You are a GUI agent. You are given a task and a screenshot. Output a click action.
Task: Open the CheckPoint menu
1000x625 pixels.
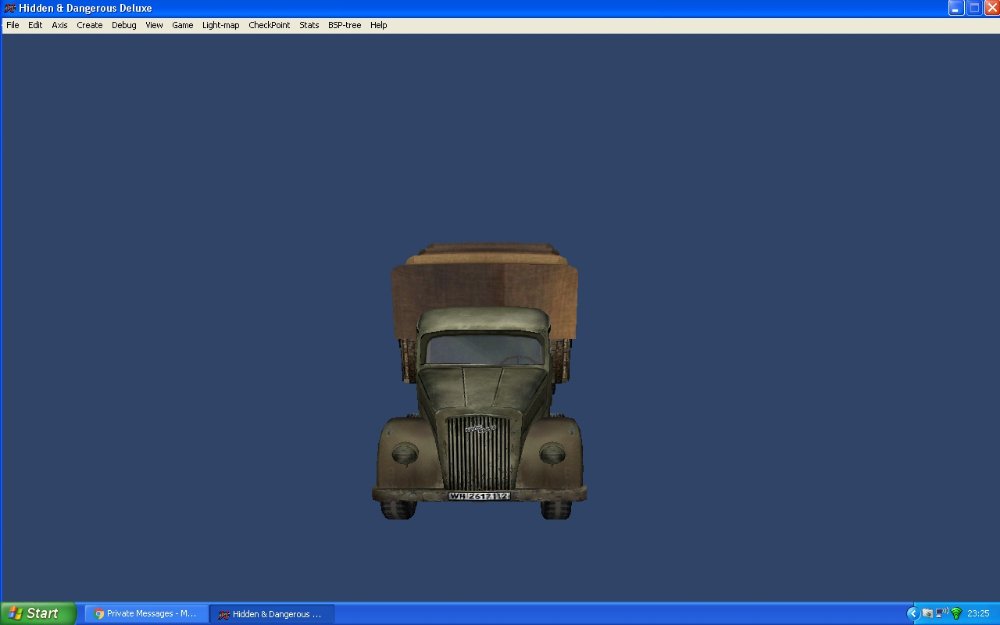[269, 25]
